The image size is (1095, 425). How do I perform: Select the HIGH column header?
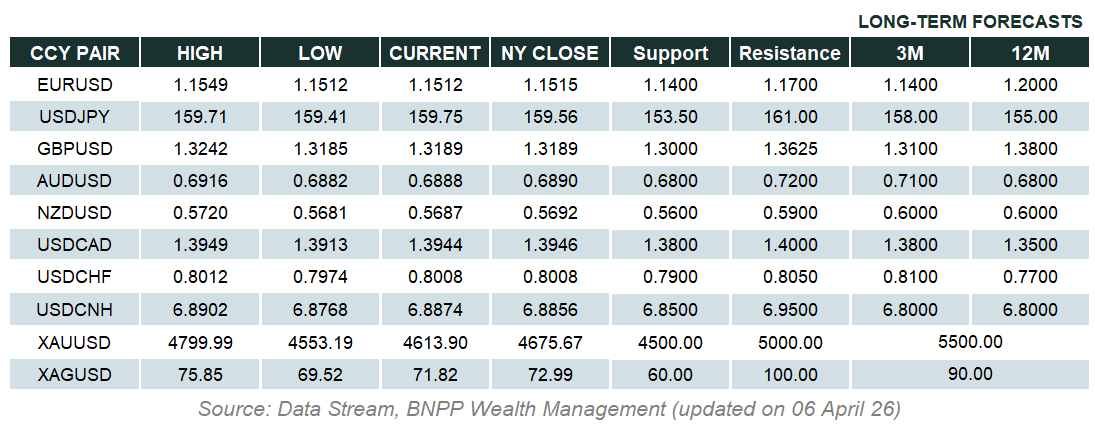coord(200,54)
